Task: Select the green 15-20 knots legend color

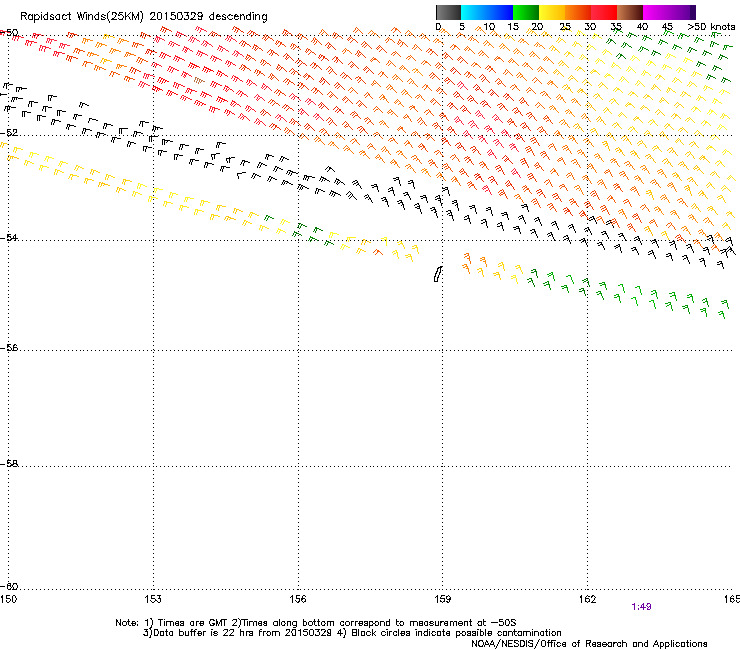Action: [526, 12]
